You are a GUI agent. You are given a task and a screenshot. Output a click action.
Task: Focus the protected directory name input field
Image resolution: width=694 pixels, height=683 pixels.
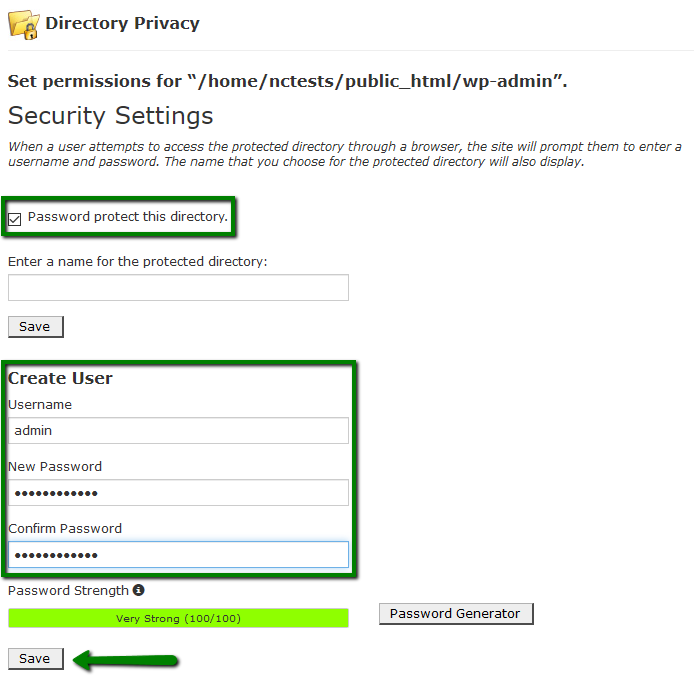point(178,287)
